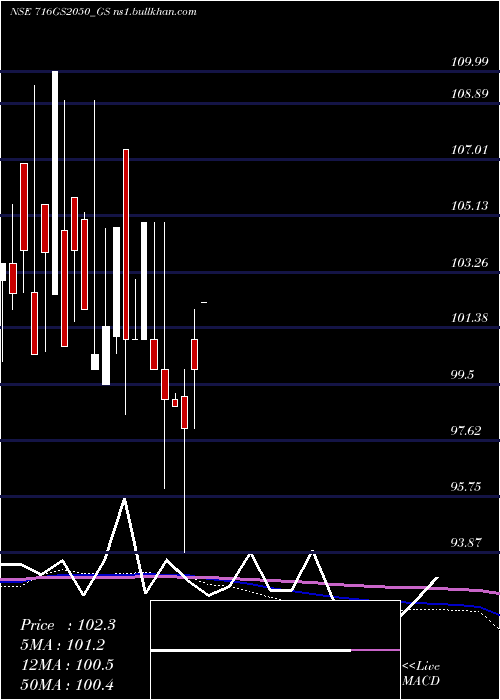Click the 109.99 price axis label

point(469,62)
